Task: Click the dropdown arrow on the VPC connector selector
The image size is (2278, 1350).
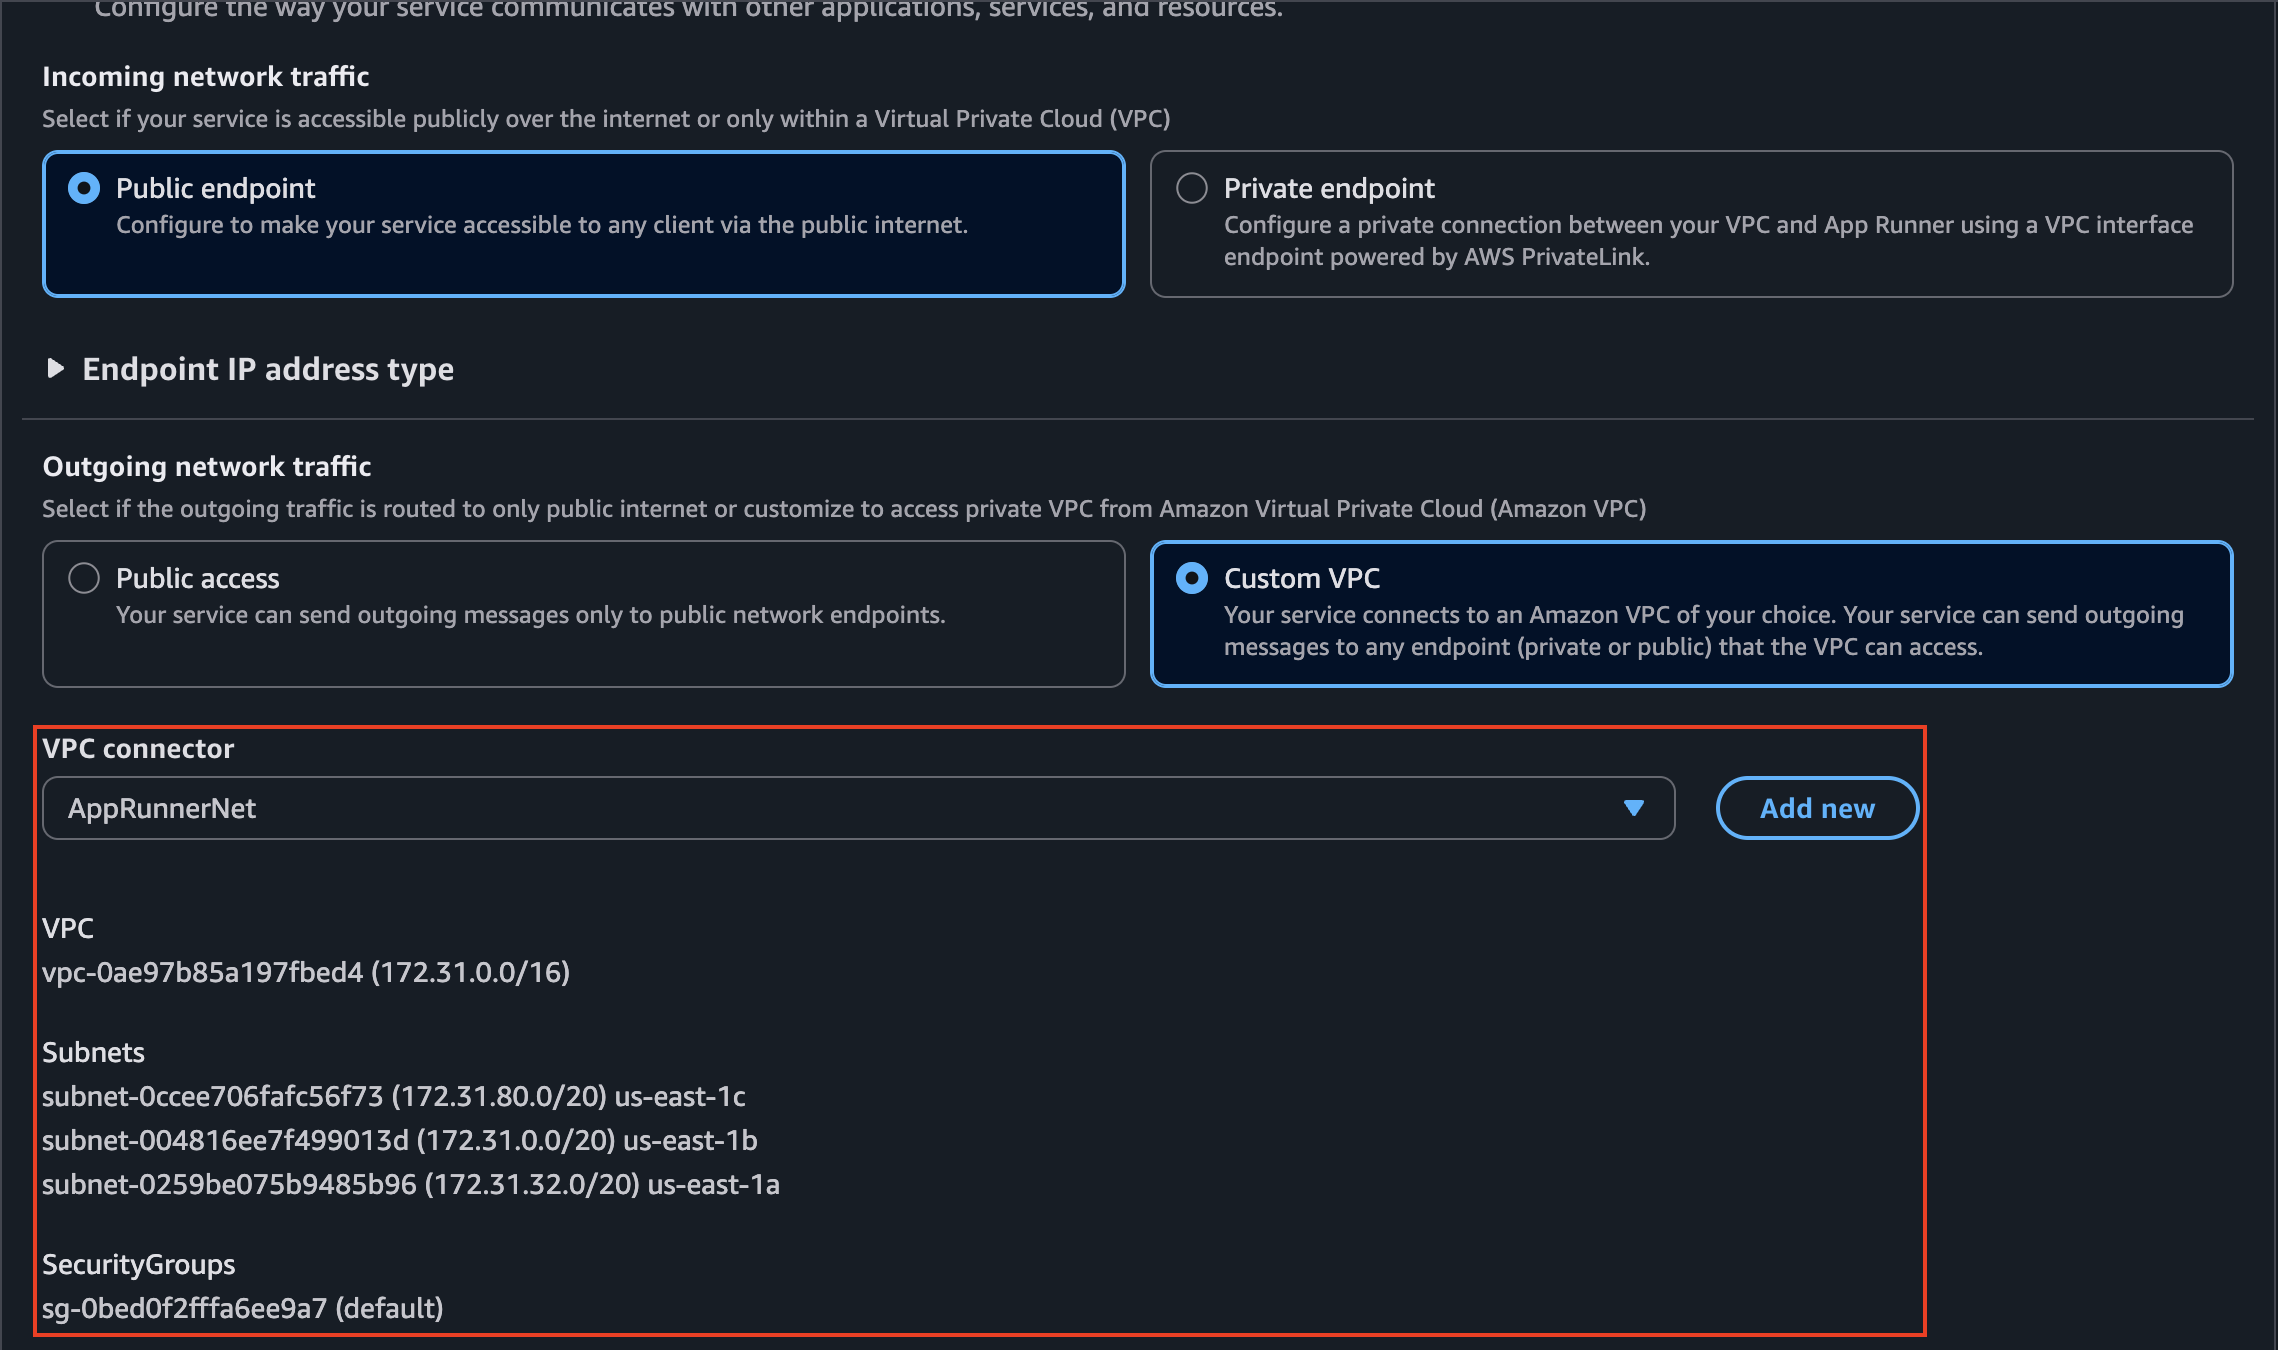Action: coord(1634,808)
